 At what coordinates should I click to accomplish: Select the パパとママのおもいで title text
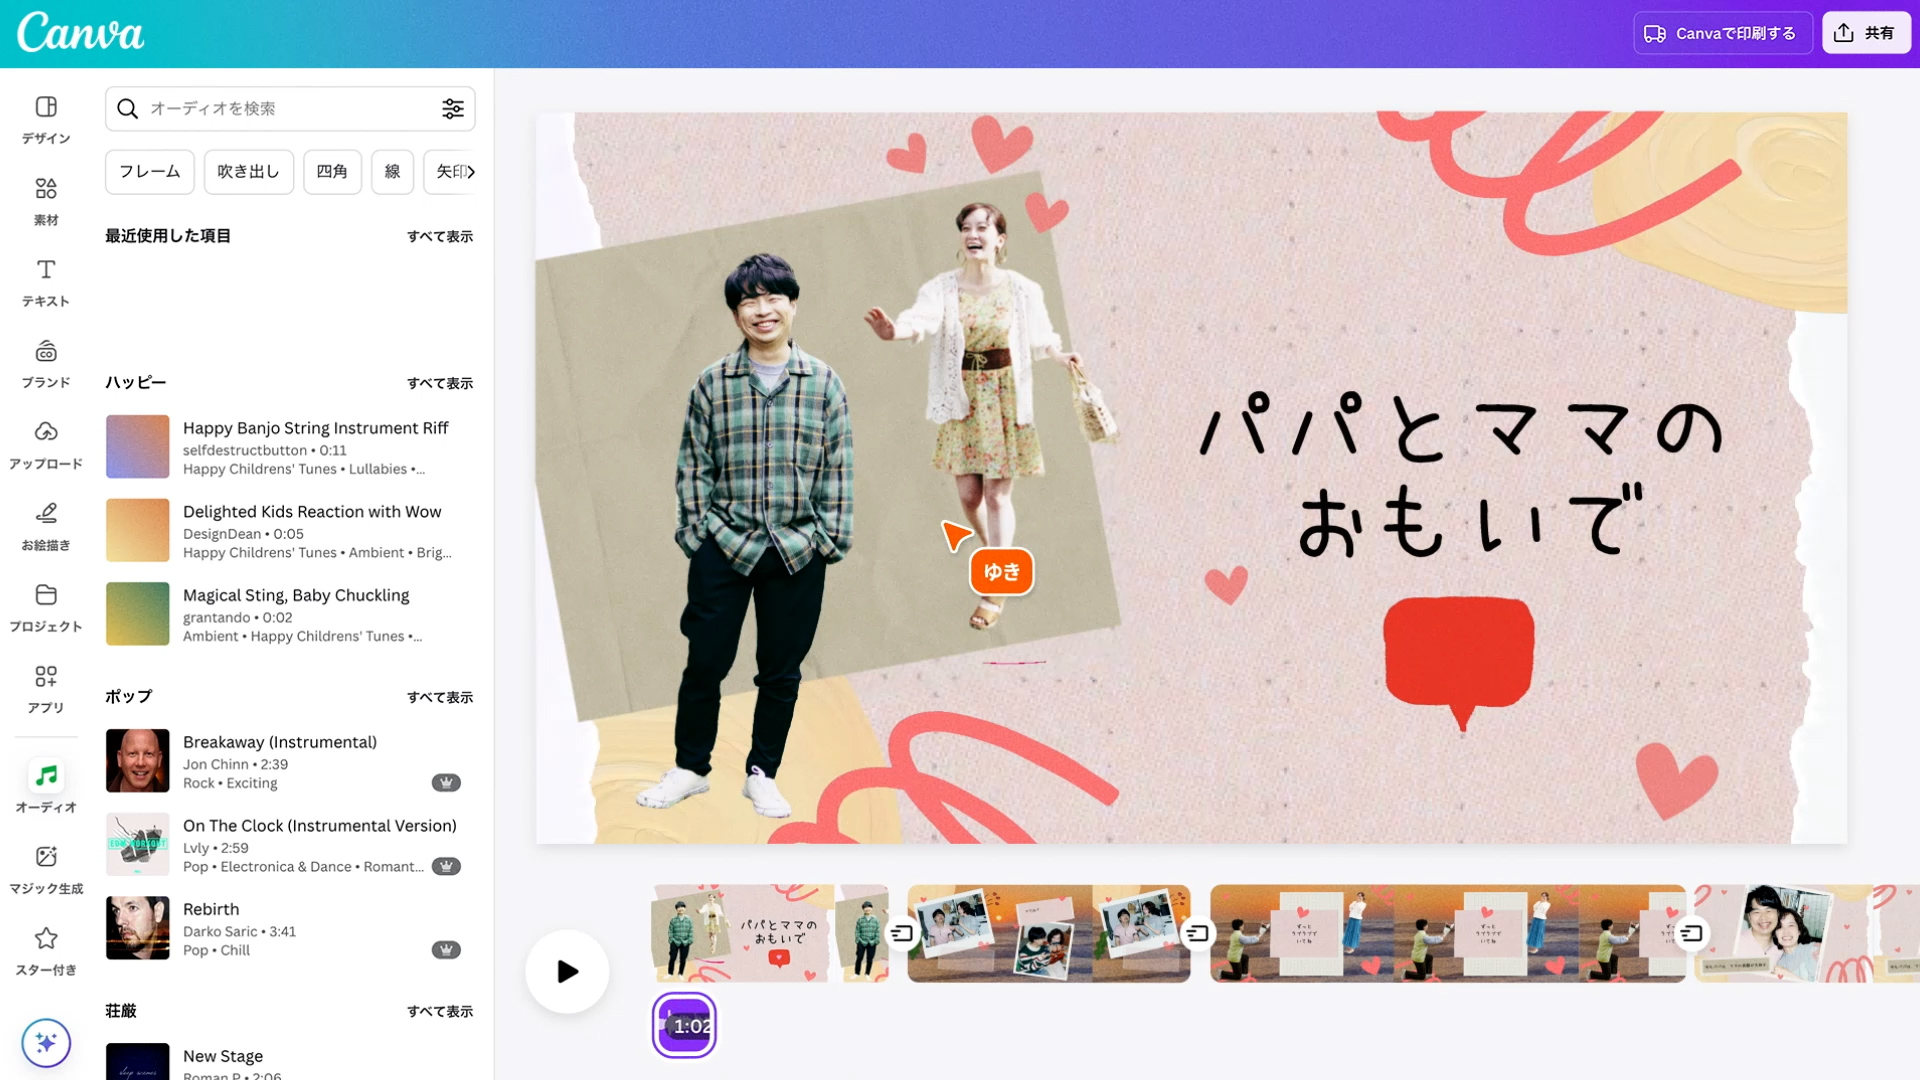1461,475
